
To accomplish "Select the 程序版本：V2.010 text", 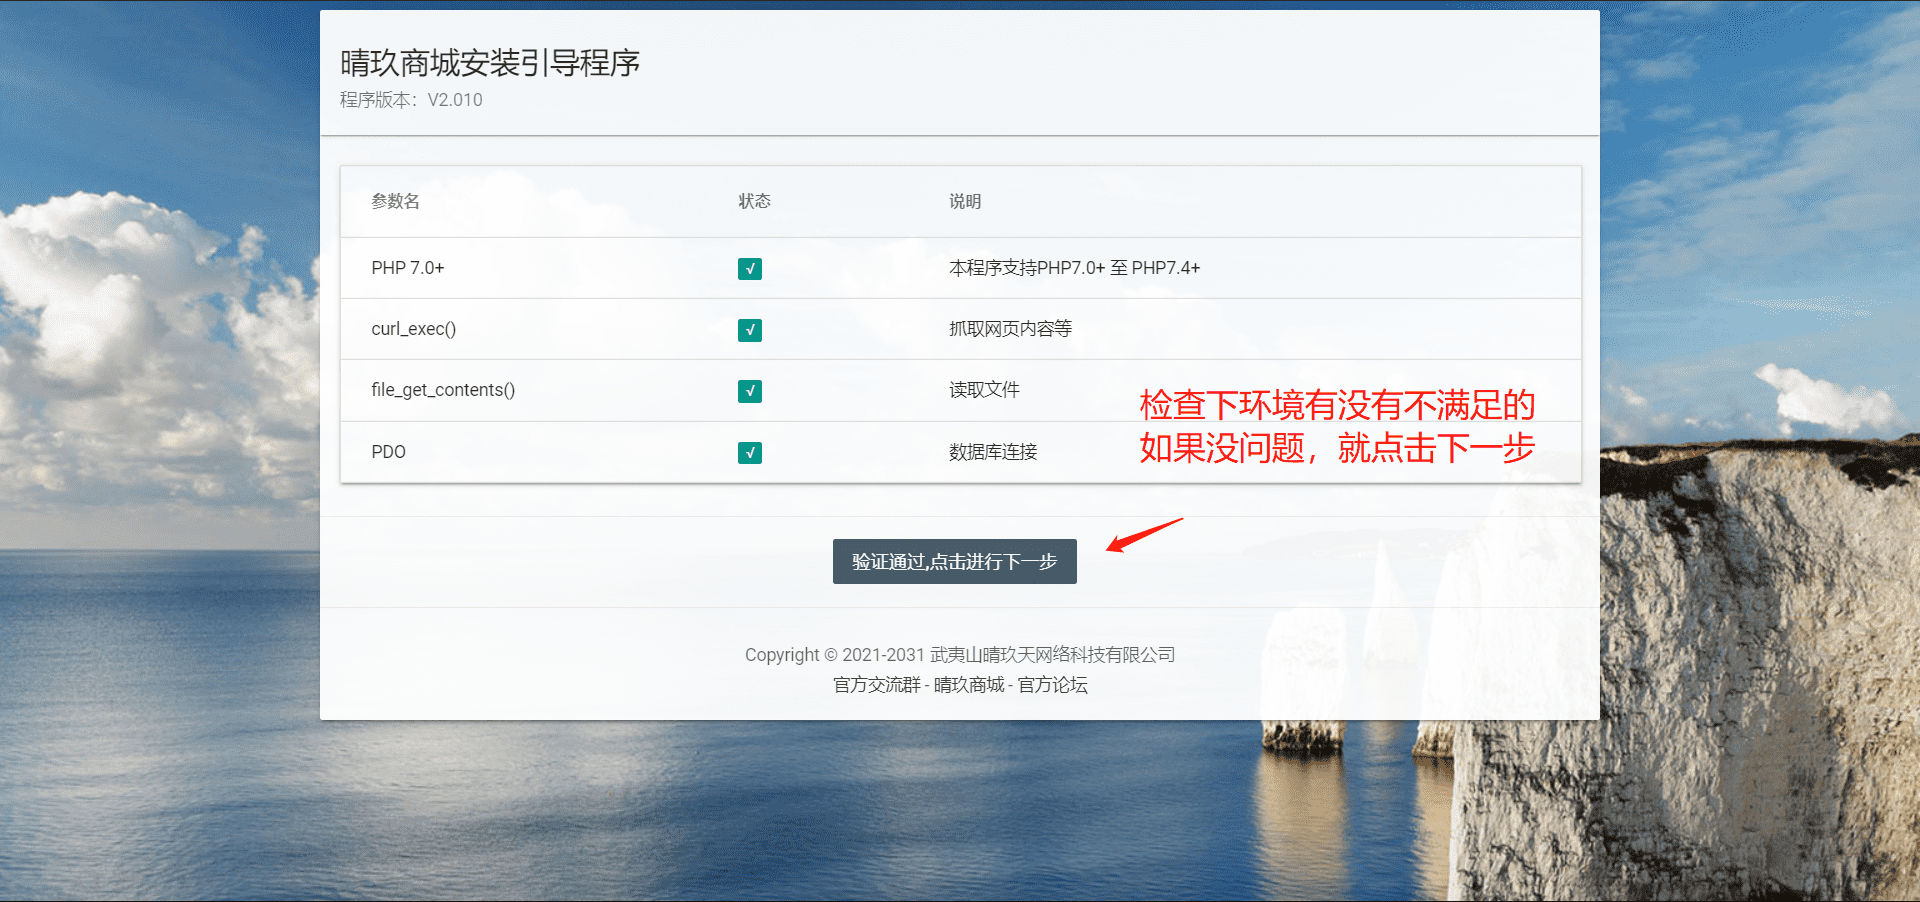I will click(x=411, y=100).
